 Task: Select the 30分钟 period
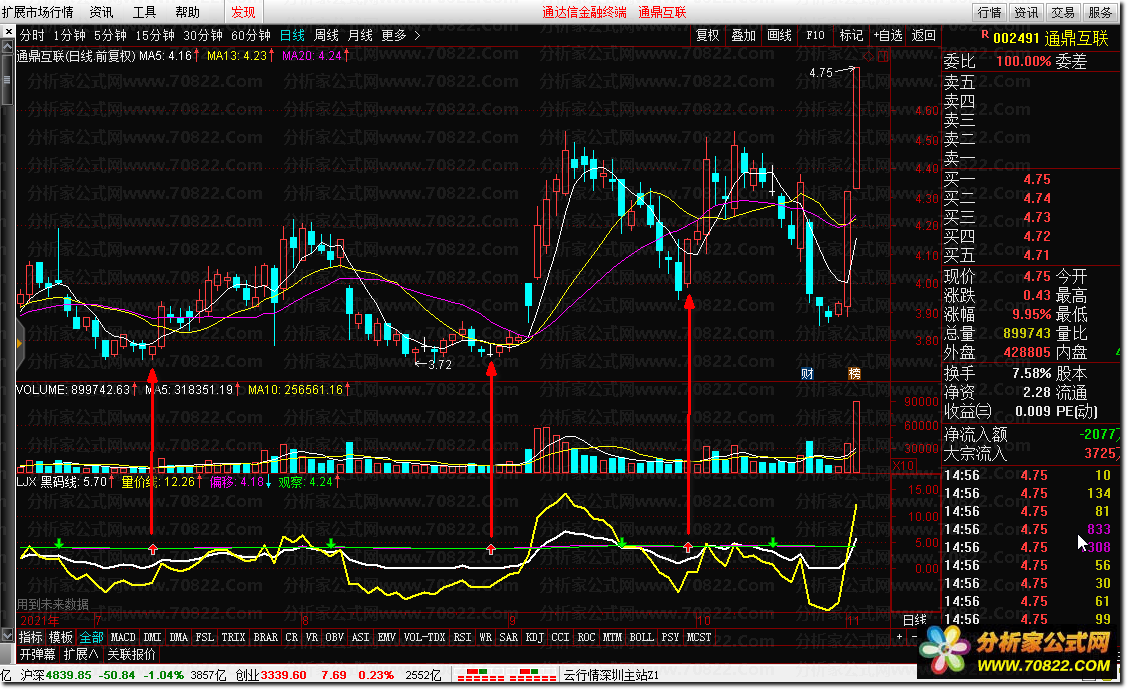click(203, 35)
